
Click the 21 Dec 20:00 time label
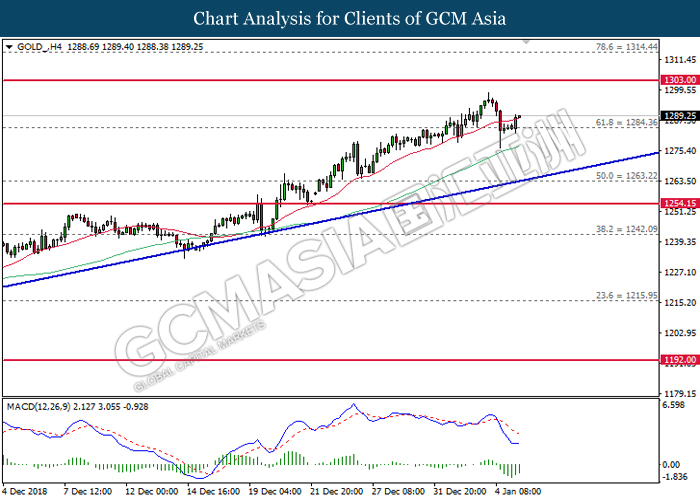click(336, 492)
